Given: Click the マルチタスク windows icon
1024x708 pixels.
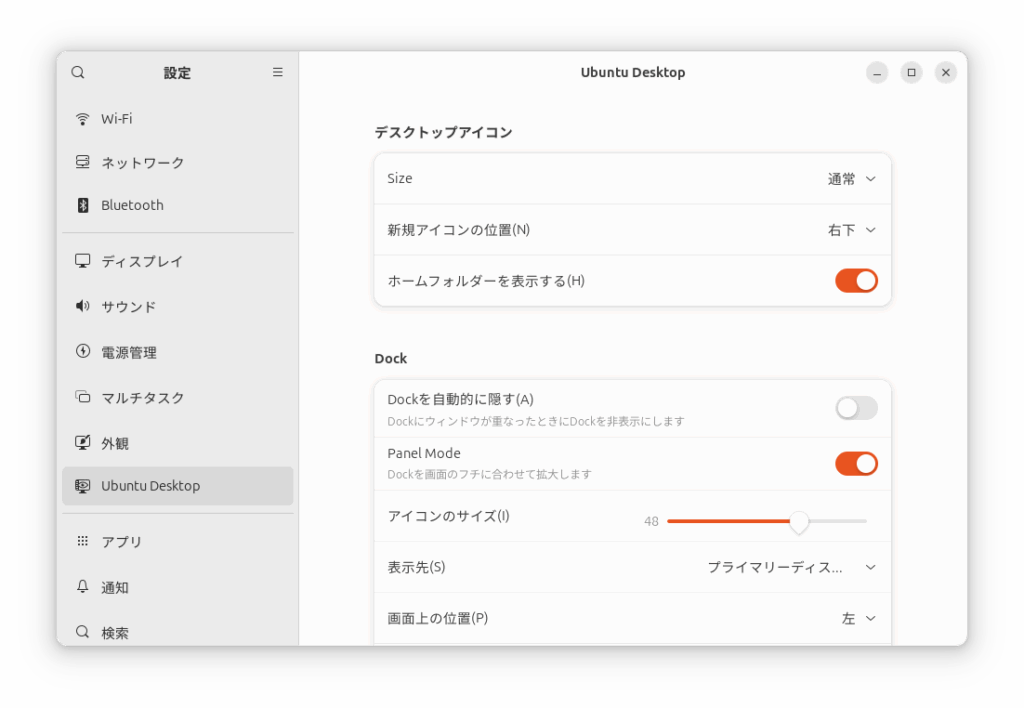Looking at the screenshot, I should pyautogui.click(x=82, y=397).
